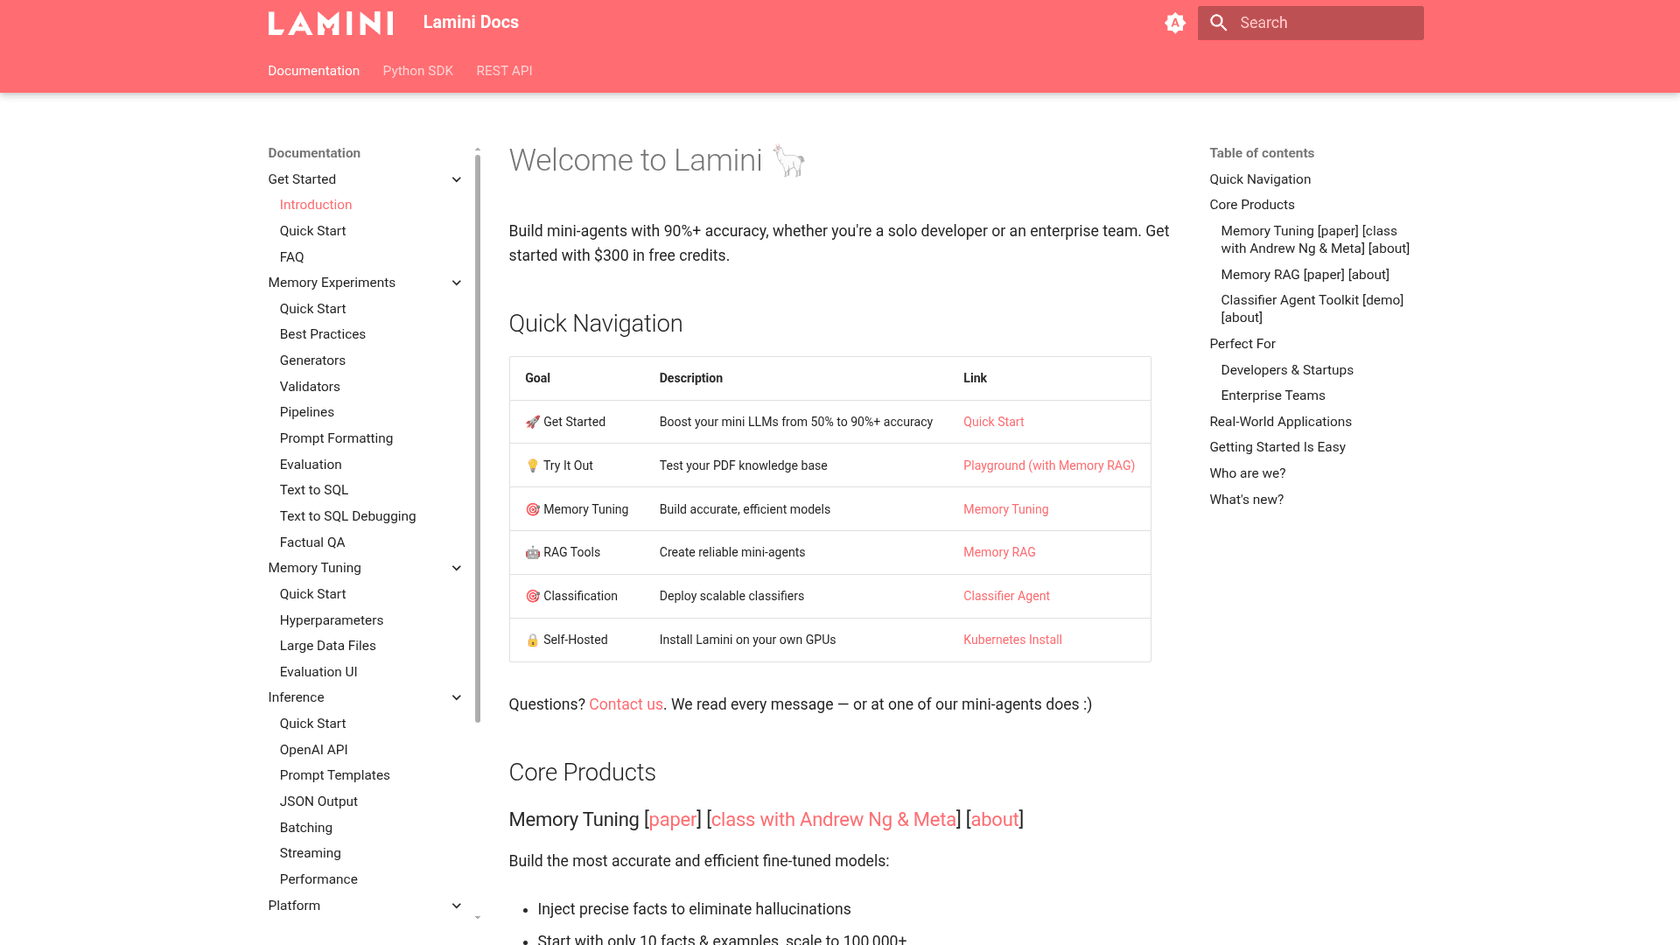
Task: Jump to Core Products in contents
Action: point(1252,205)
